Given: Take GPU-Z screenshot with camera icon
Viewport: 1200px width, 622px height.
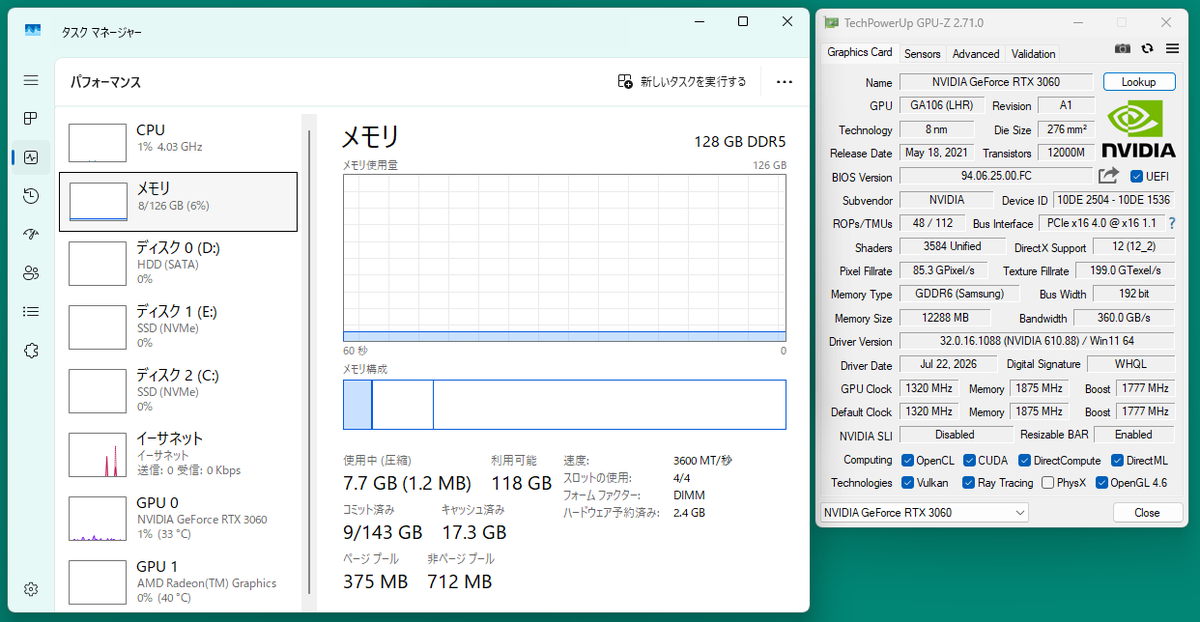Looking at the screenshot, I should pyautogui.click(x=1123, y=49).
